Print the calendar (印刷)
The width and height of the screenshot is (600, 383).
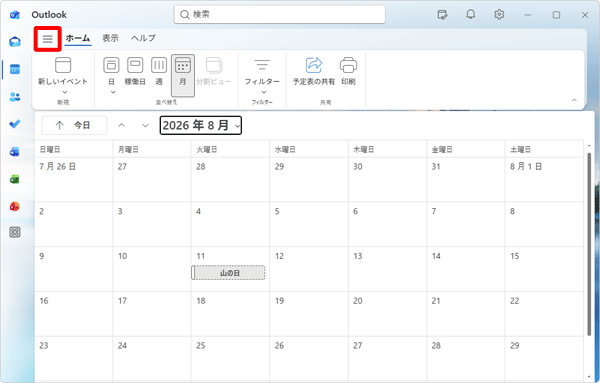coord(348,71)
